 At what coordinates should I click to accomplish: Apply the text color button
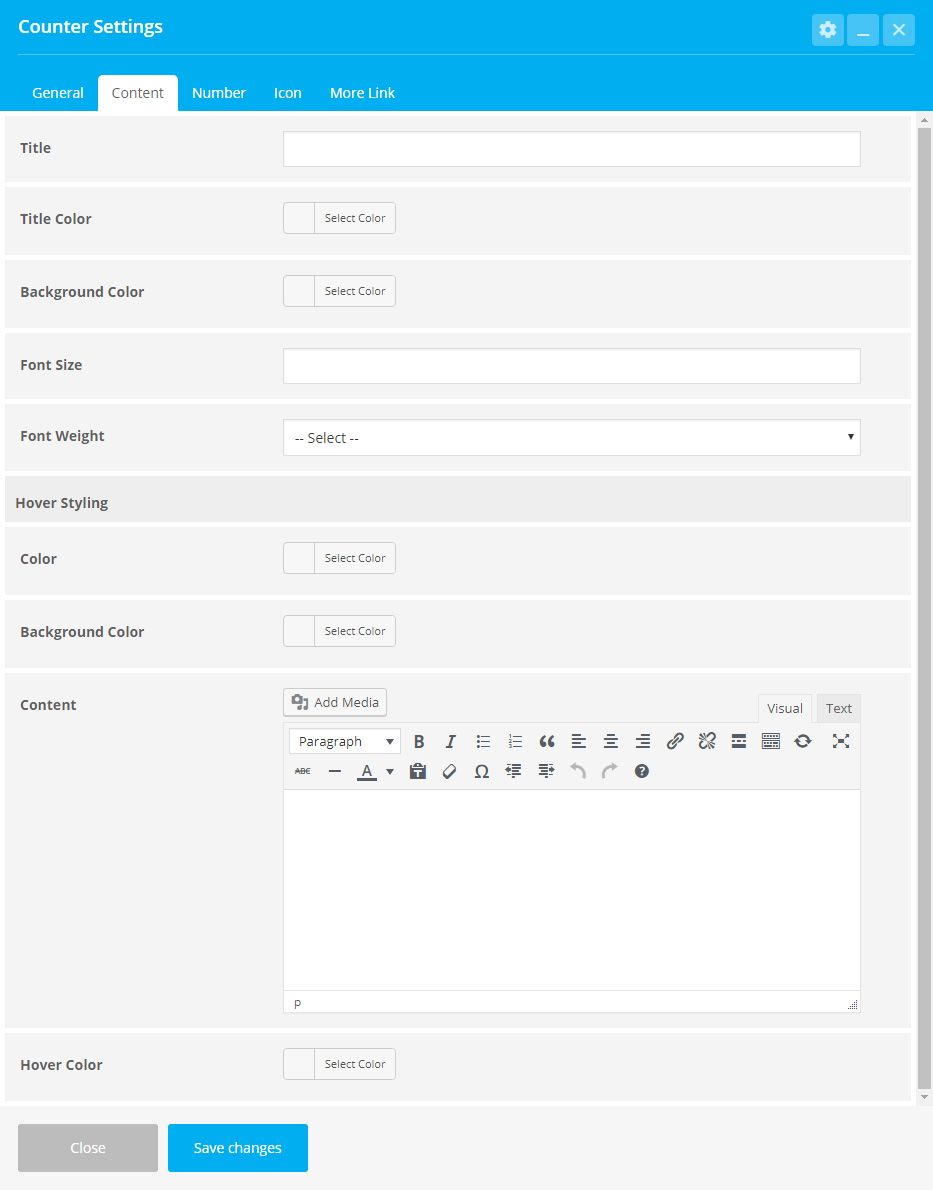pos(367,771)
